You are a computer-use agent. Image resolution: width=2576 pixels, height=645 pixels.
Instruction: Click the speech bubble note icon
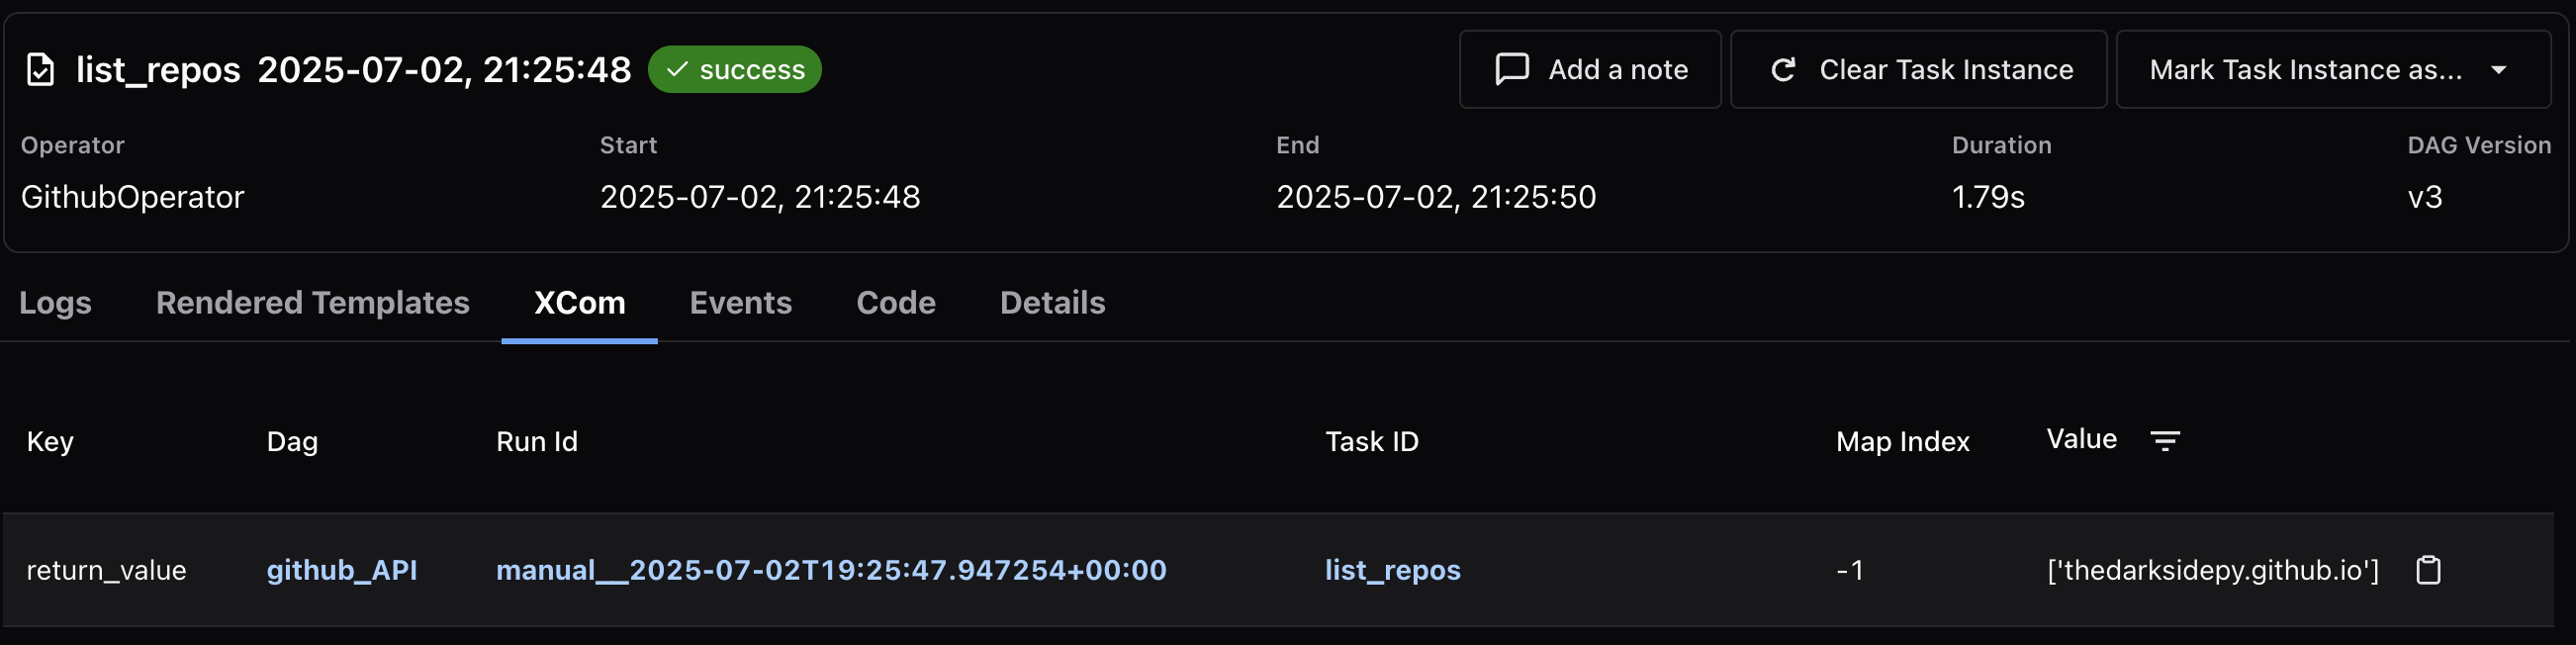(x=1511, y=69)
